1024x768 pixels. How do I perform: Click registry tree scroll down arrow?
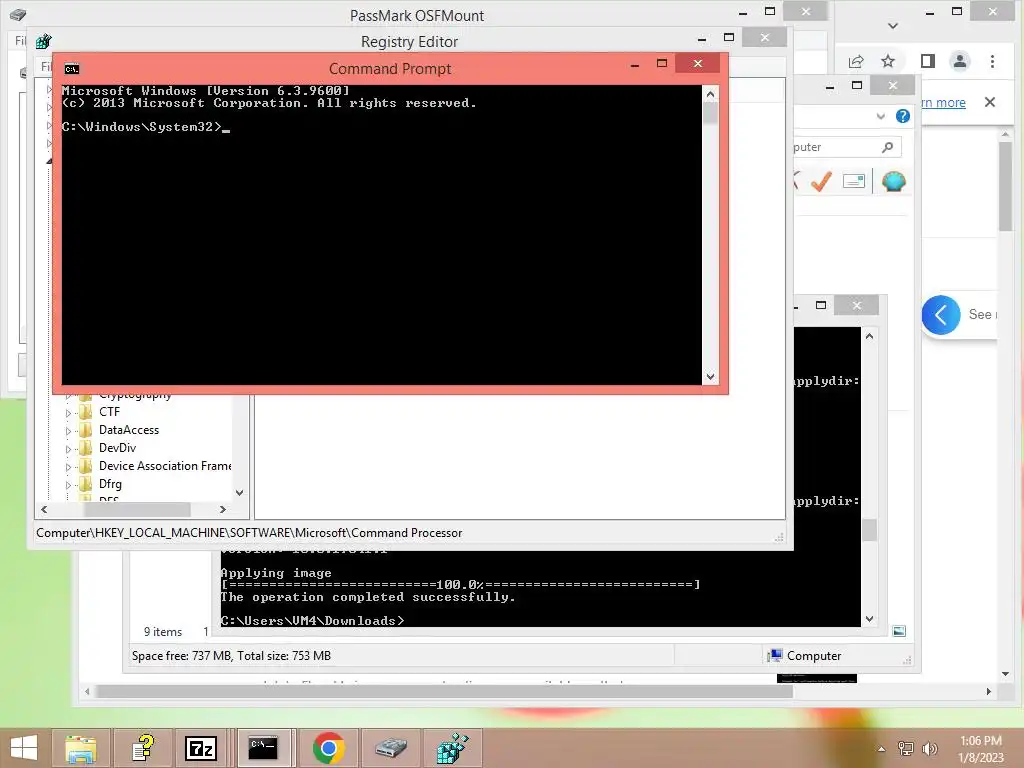coord(240,492)
